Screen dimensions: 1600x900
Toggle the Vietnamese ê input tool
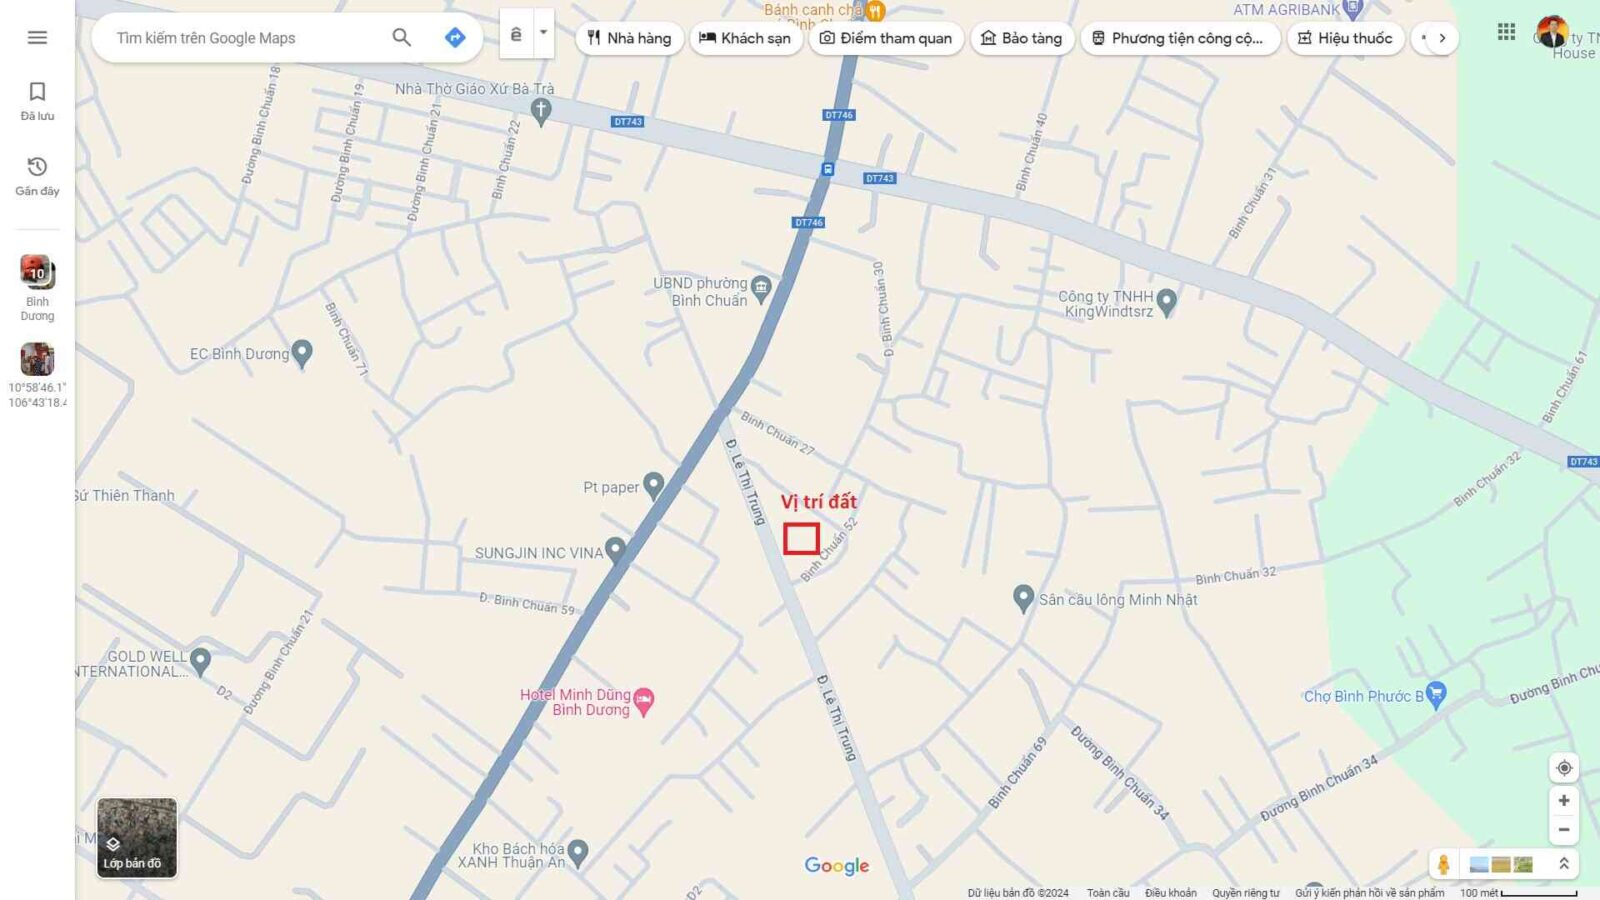click(516, 35)
